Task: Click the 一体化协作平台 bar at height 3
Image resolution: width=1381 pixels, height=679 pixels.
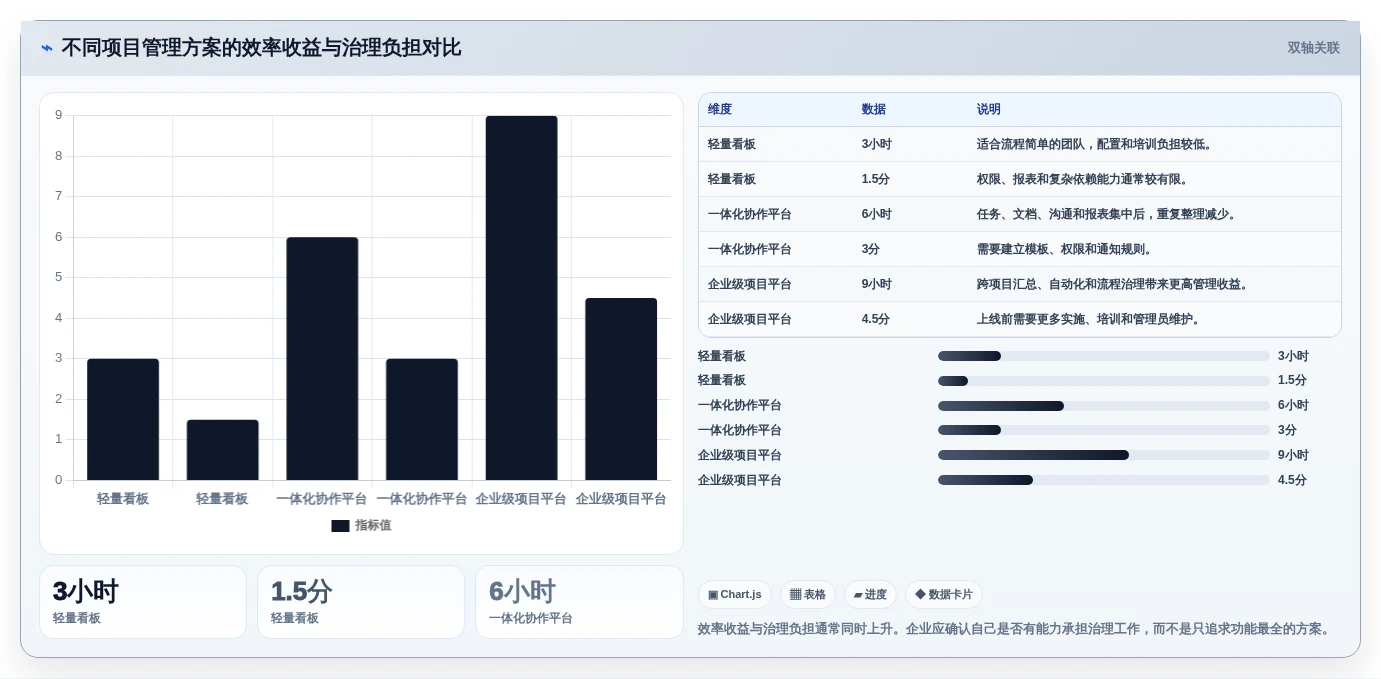Action: (x=422, y=420)
